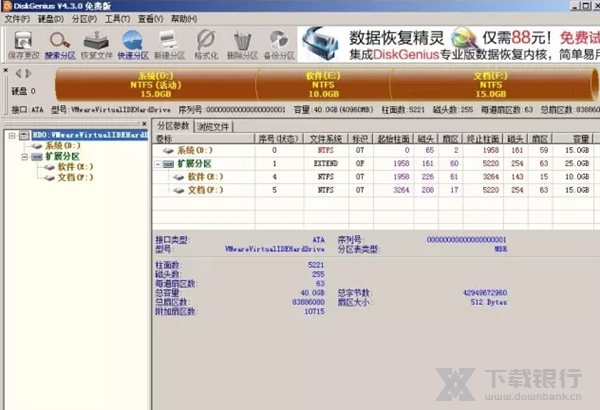Select 文档(F:) in the left tree
Screen dimensions: 600x410
(x=75, y=177)
